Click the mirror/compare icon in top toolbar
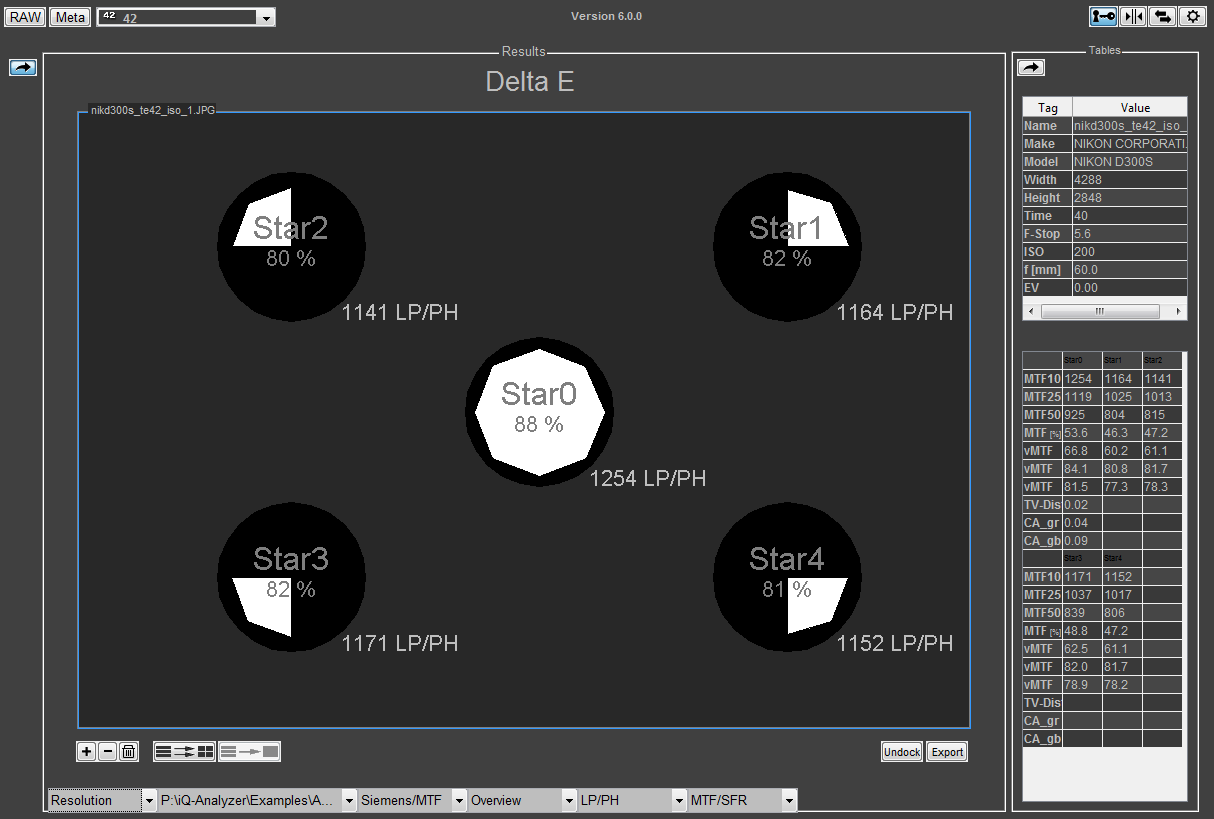The width and height of the screenshot is (1214, 819). 1133,16
